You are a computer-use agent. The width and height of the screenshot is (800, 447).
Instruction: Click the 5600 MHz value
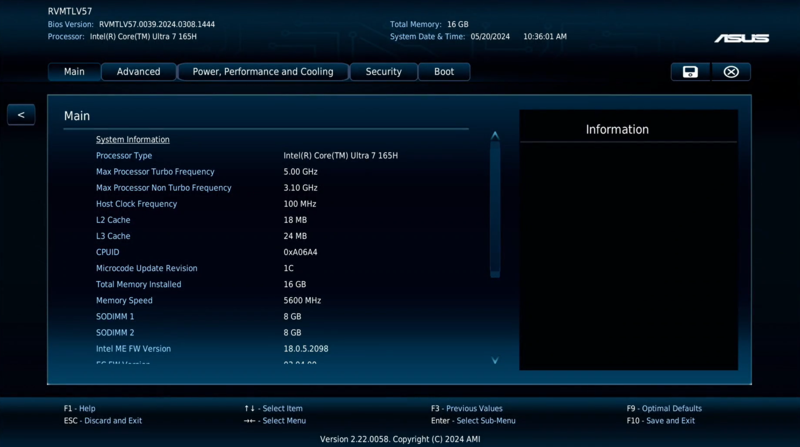(x=302, y=301)
